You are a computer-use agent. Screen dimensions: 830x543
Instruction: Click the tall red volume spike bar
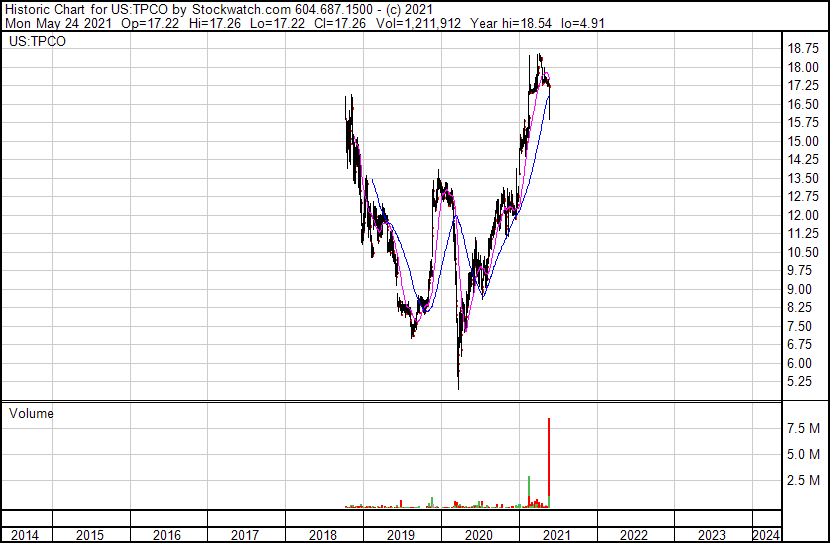[x=549, y=463]
